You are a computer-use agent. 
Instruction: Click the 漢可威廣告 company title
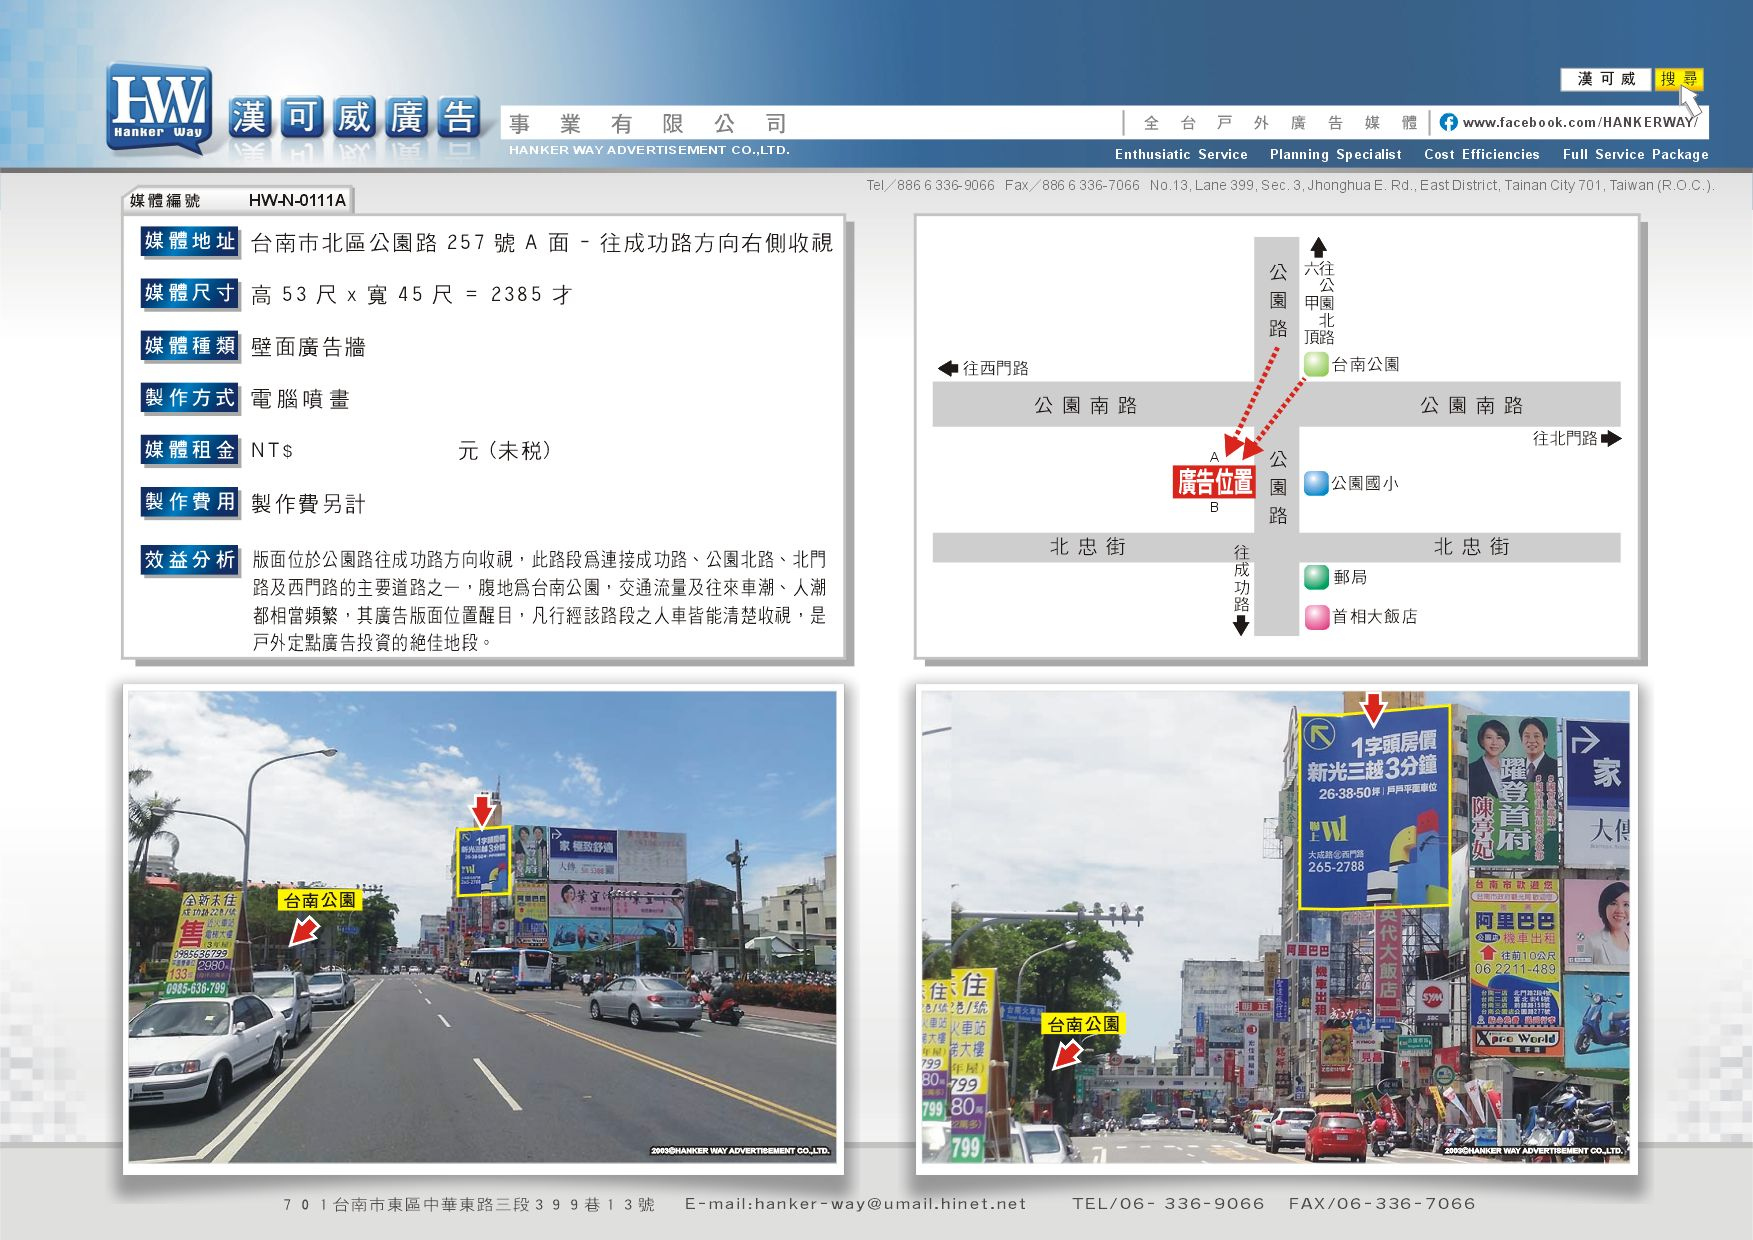point(354,118)
